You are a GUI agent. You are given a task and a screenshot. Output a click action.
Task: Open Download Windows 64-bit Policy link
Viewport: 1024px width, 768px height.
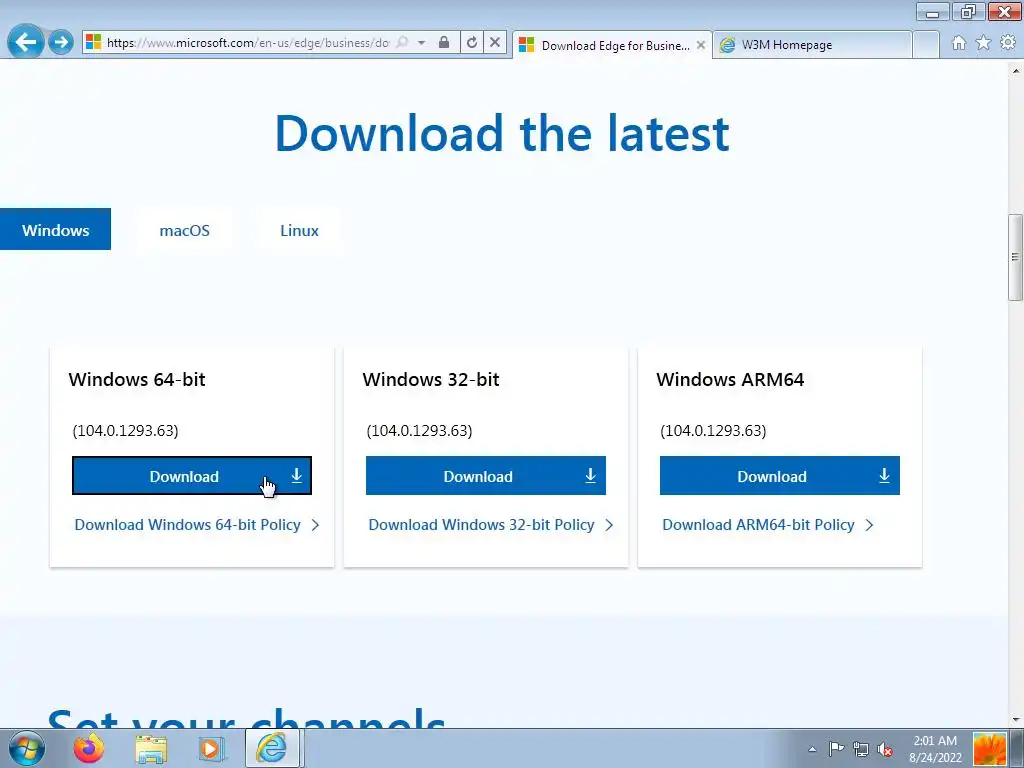pos(197,525)
